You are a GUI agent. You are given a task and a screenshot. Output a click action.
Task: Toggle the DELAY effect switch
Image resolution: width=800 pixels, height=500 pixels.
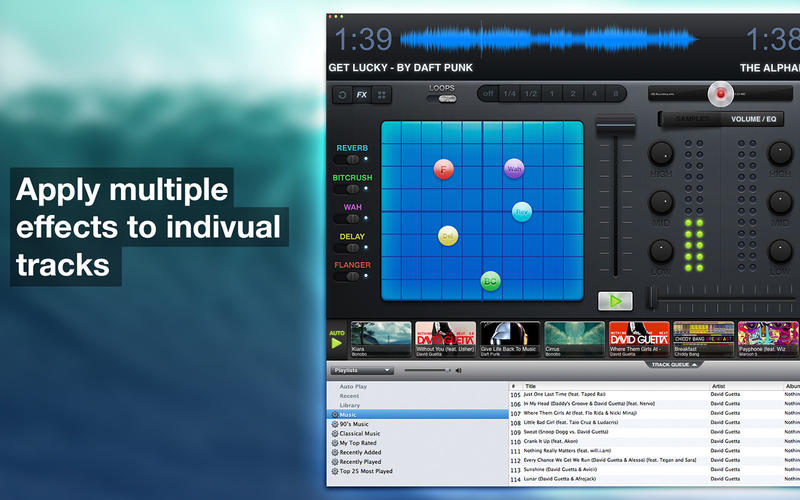pos(347,247)
